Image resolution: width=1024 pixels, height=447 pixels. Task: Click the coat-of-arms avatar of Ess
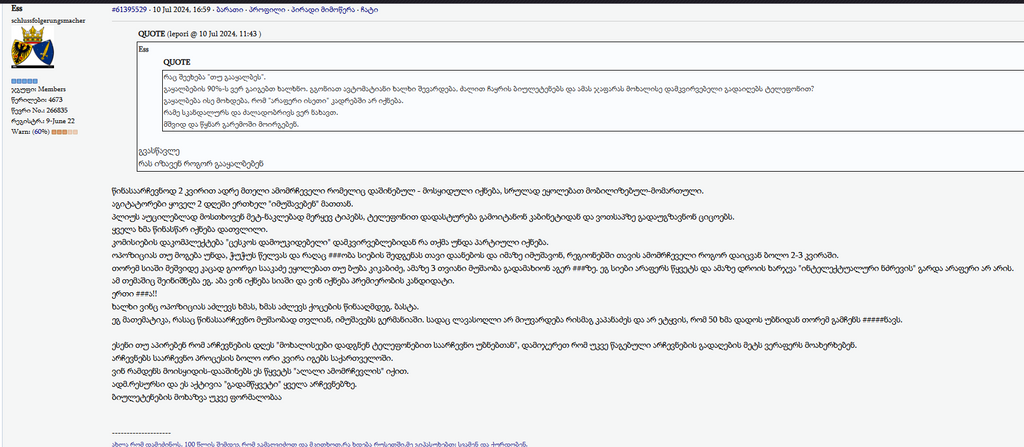pyautogui.click(x=33, y=46)
